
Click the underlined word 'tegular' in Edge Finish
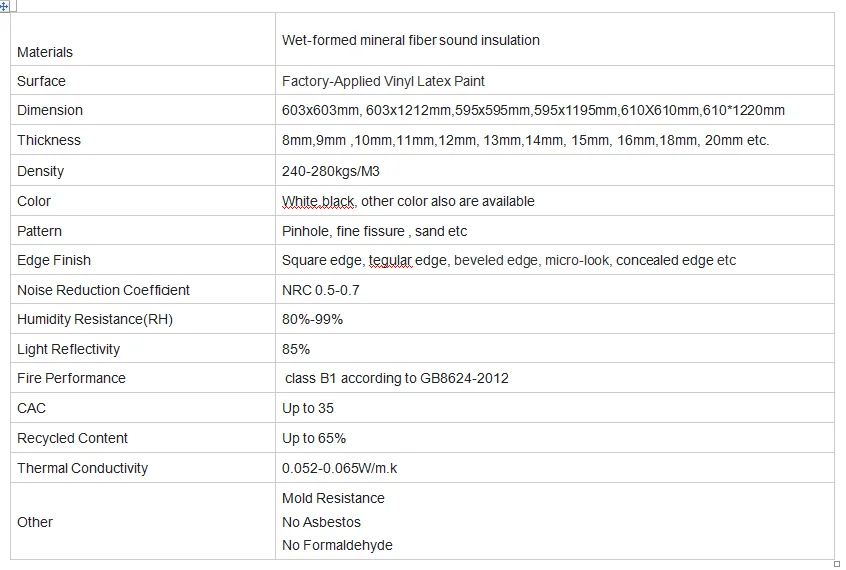tap(390, 261)
